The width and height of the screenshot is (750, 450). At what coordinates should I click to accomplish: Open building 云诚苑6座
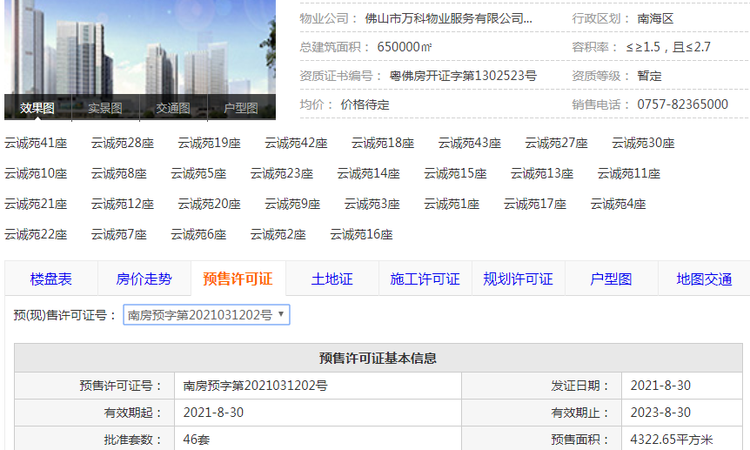tap(199, 235)
